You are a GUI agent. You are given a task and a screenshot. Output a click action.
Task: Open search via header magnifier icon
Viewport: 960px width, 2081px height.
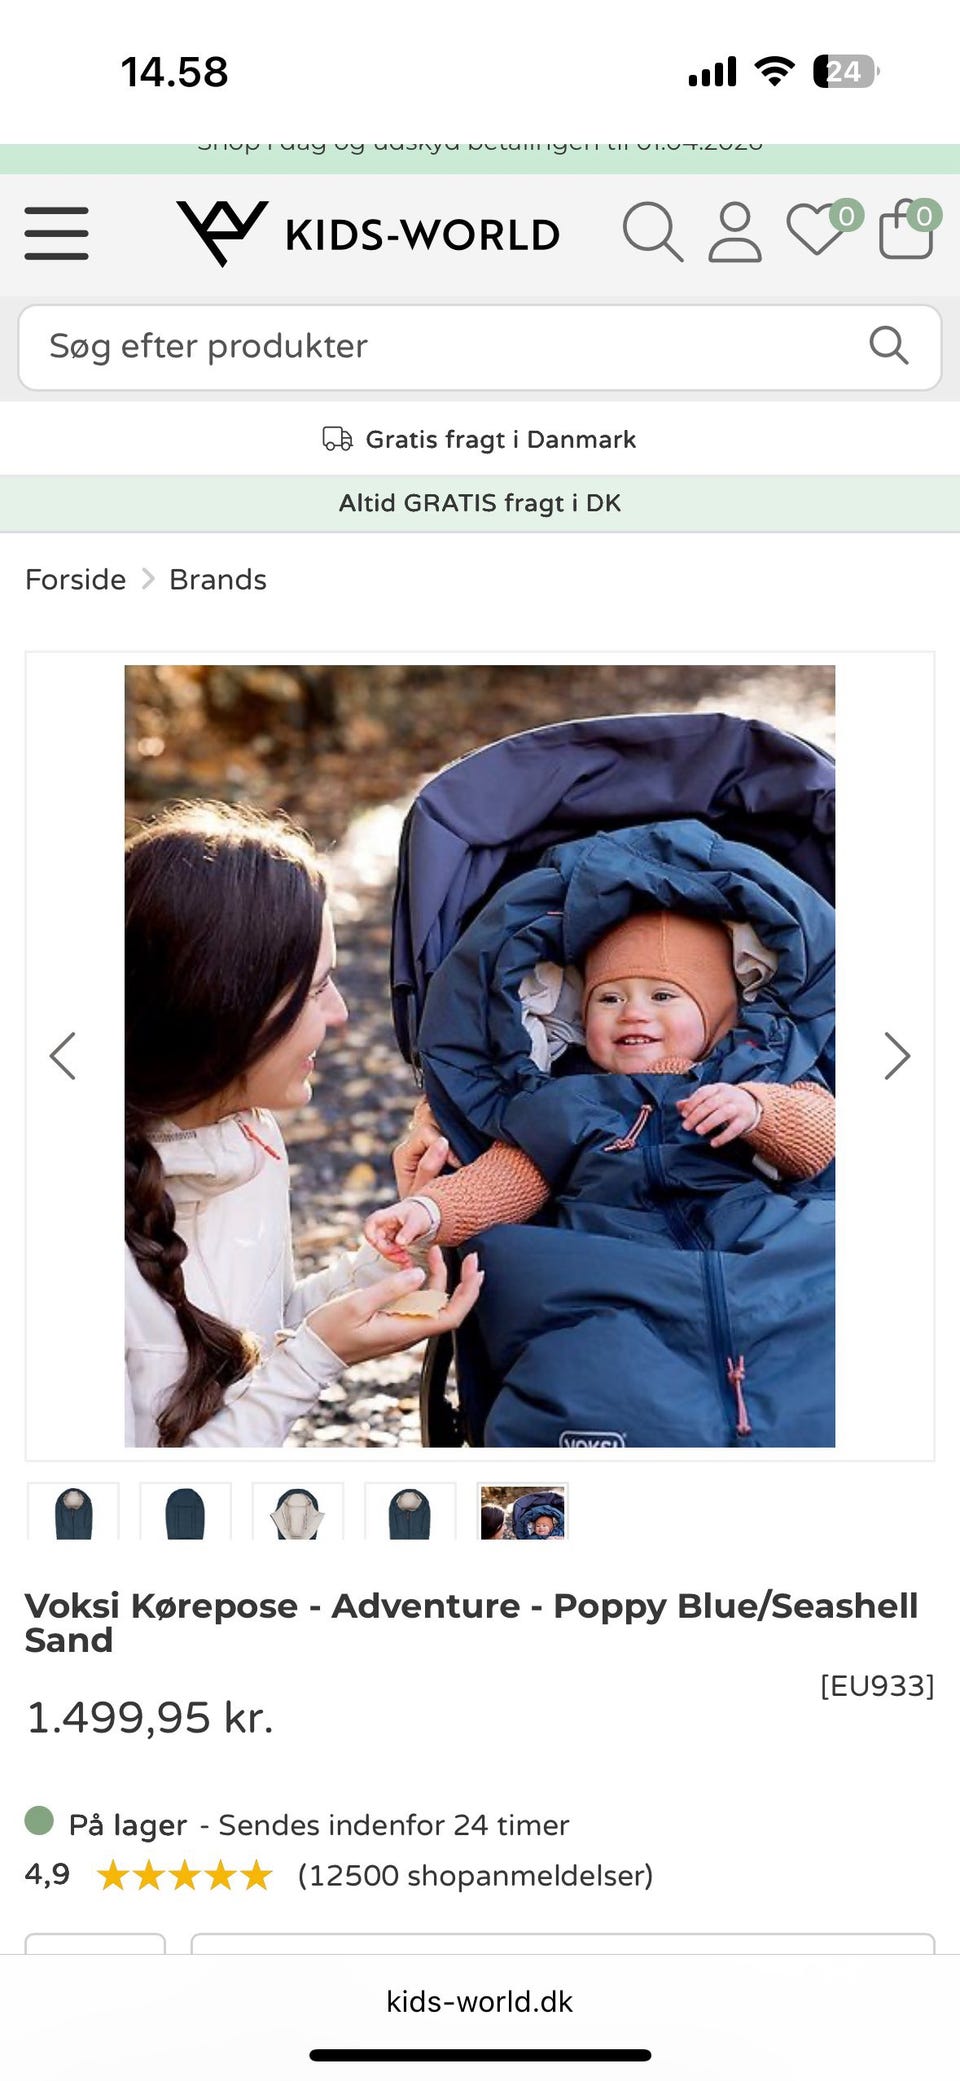tap(653, 232)
